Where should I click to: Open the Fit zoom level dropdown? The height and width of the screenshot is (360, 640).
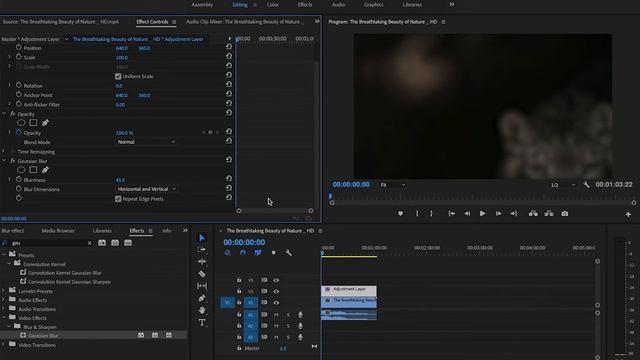click(392, 185)
